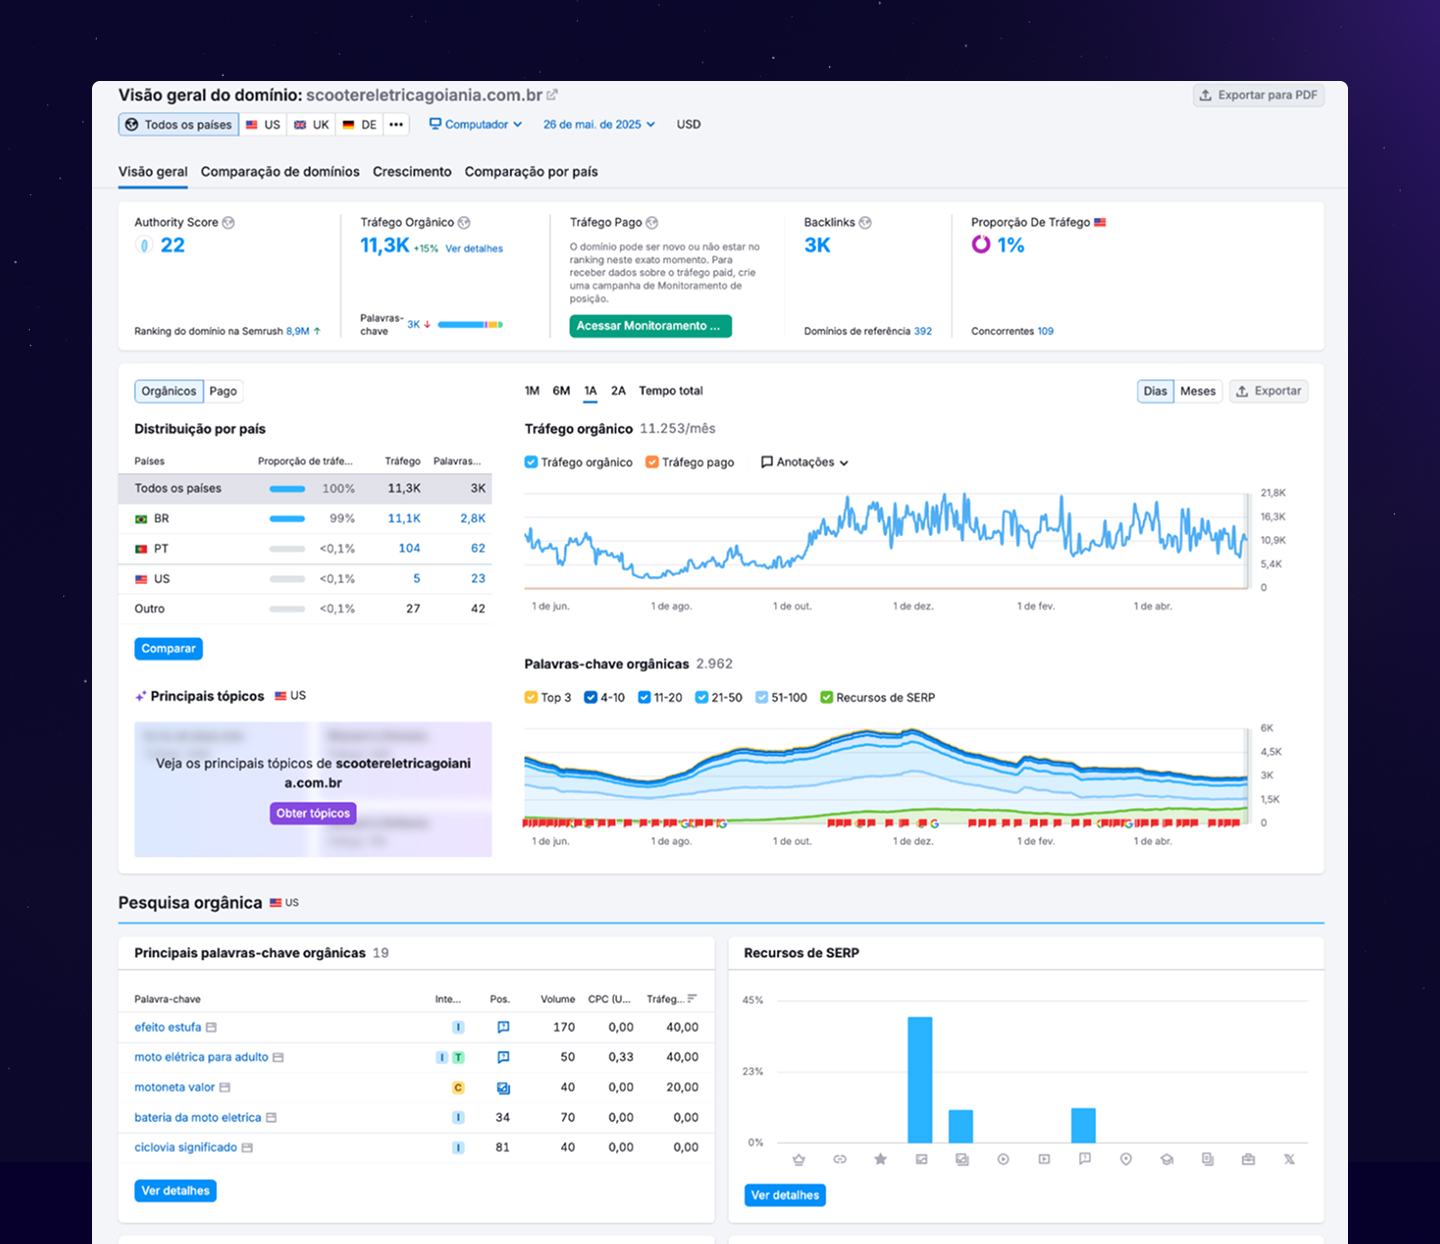The width and height of the screenshot is (1440, 1244).
Task: Open SERP preview icon beside ciclovia significado
Action: (x=247, y=1148)
